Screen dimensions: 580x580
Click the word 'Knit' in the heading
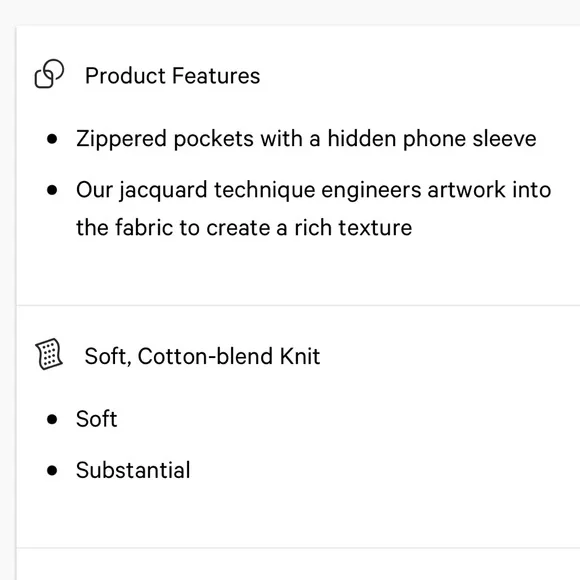pos(300,356)
